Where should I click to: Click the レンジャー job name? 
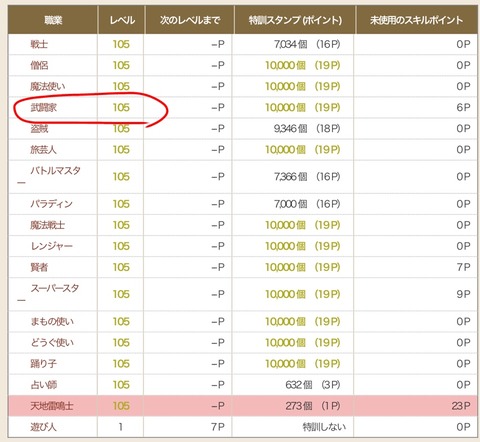(51, 246)
